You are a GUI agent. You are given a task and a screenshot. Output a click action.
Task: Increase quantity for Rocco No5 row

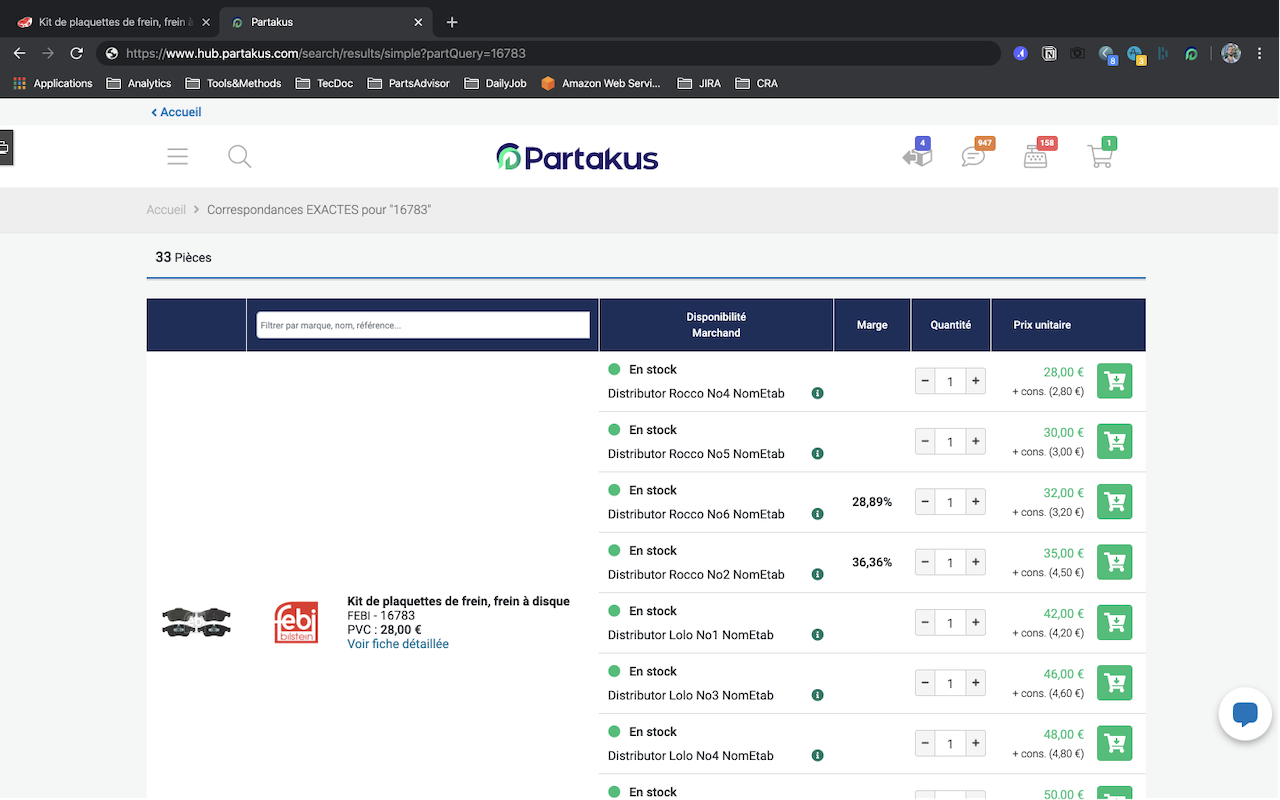pos(975,441)
